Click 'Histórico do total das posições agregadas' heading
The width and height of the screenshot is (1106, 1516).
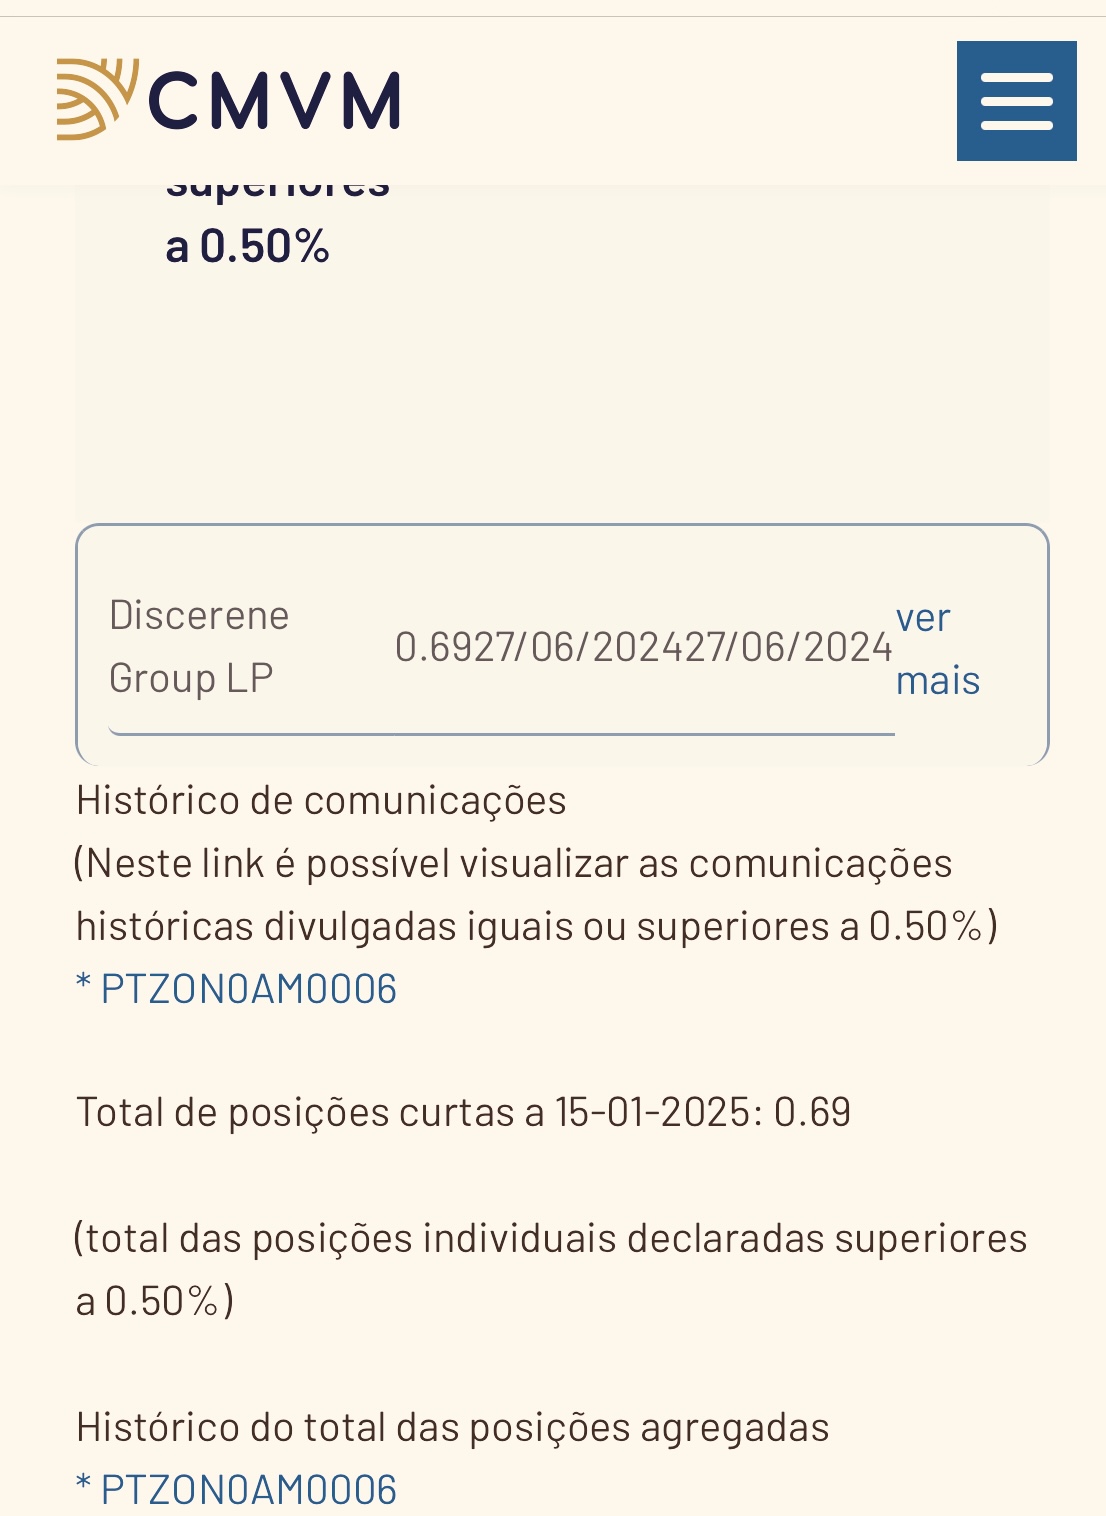(452, 1427)
